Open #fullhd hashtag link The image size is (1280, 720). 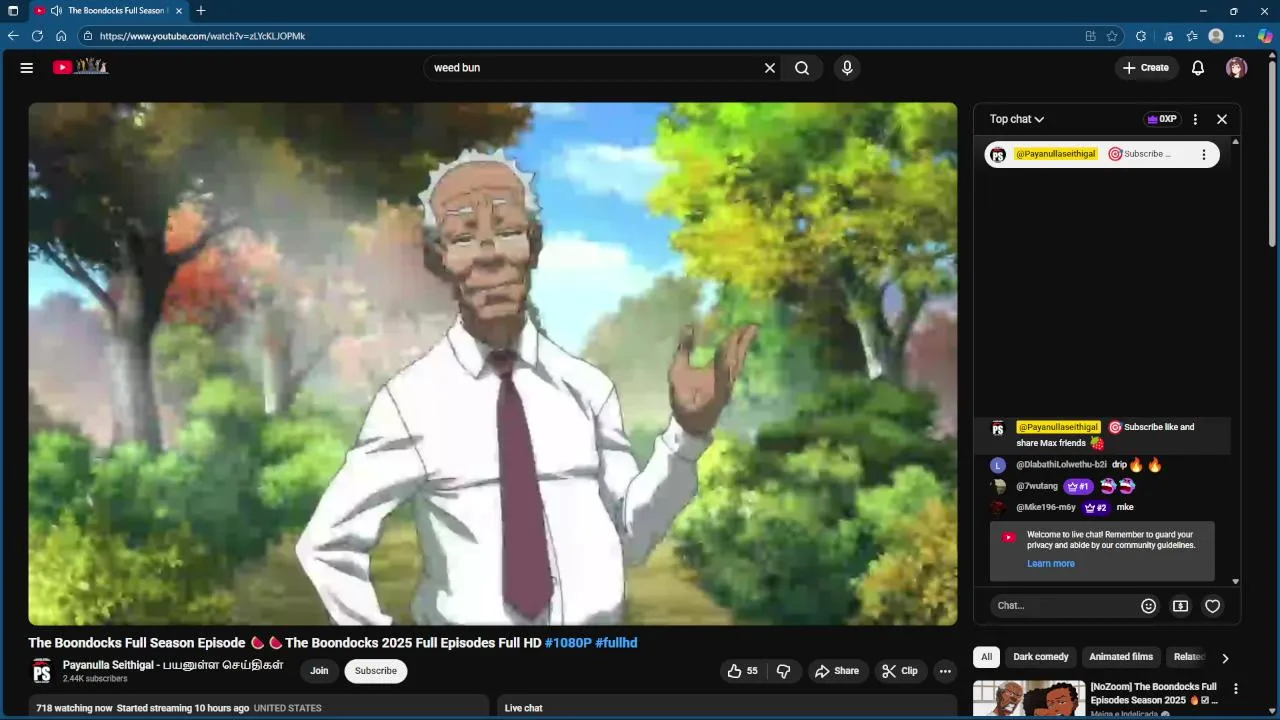pyautogui.click(x=616, y=643)
